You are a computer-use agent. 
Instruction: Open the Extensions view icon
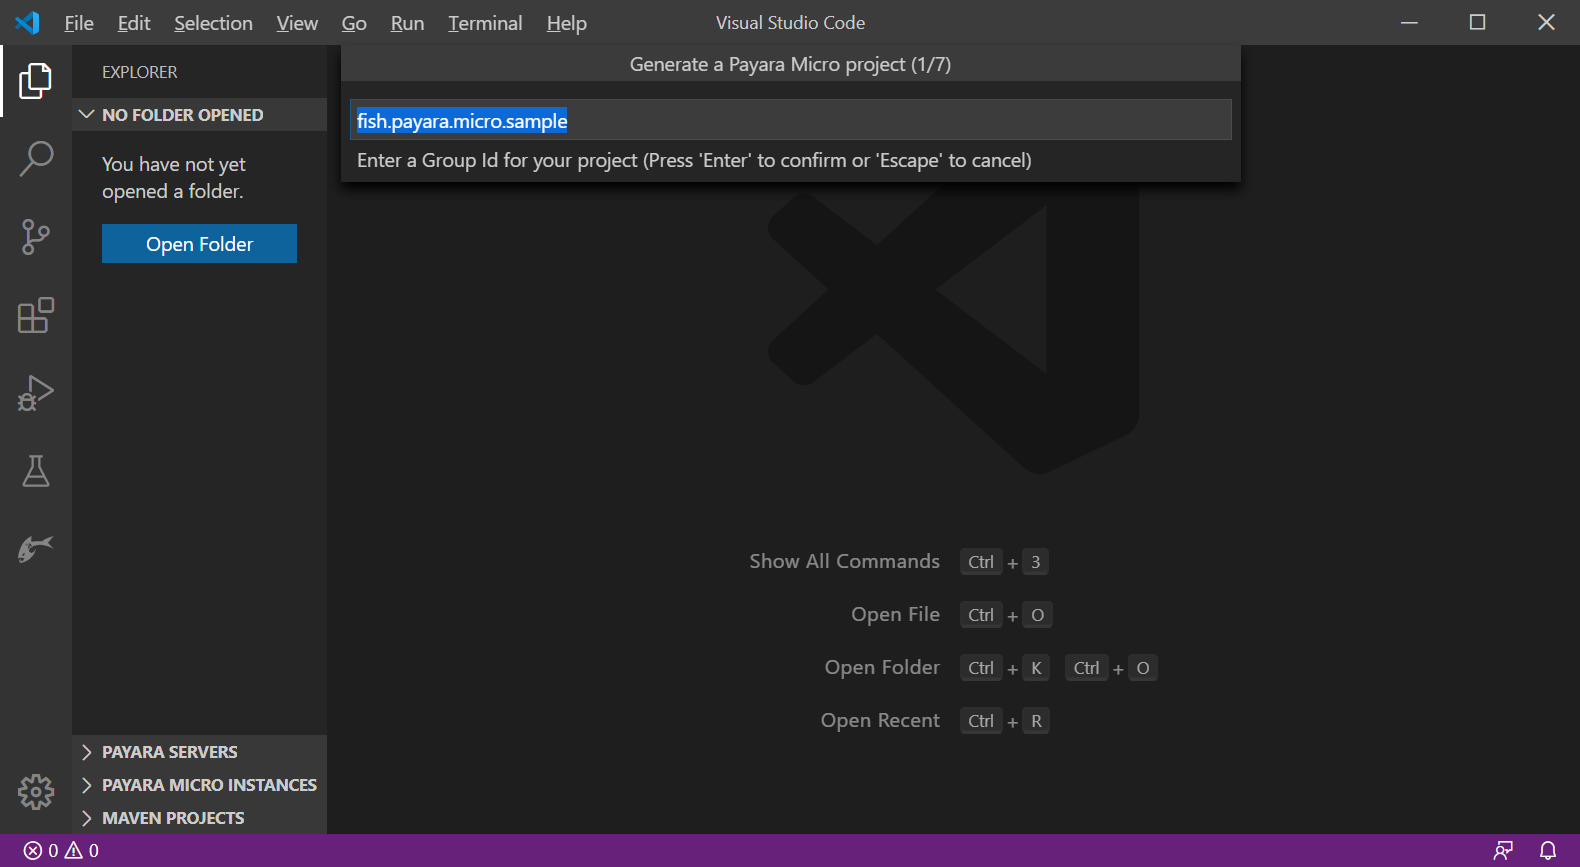(x=36, y=315)
